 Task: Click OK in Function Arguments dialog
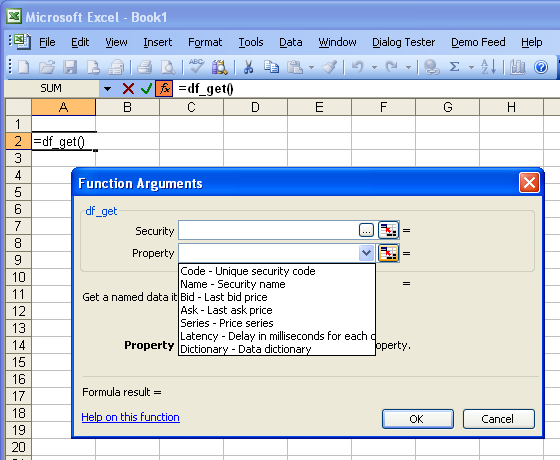pyautogui.click(x=418, y=419)
